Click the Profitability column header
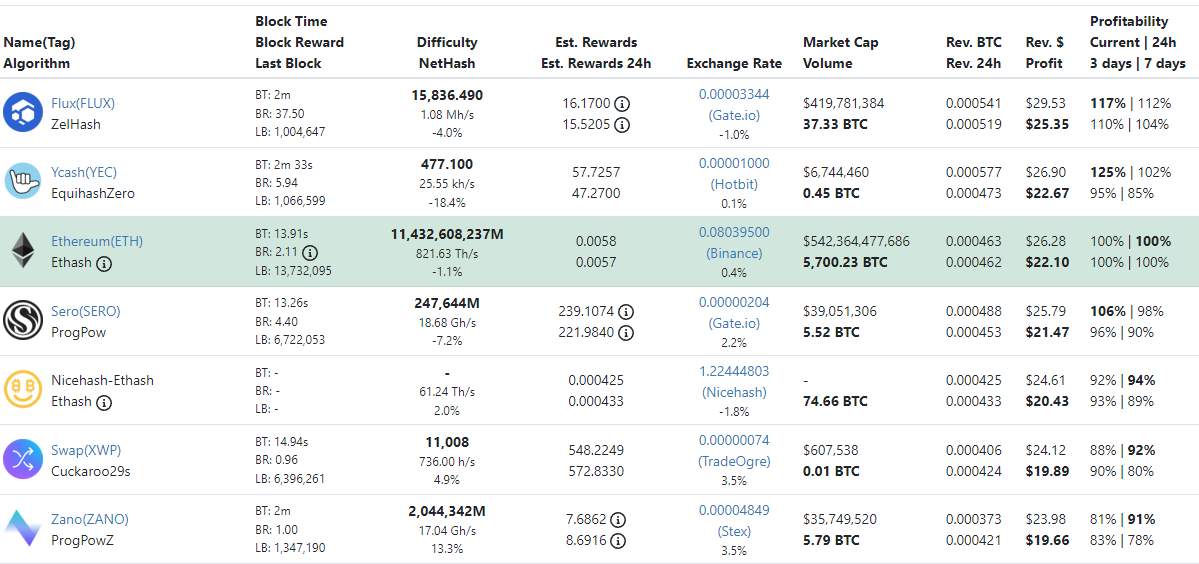 (1129, 21)
